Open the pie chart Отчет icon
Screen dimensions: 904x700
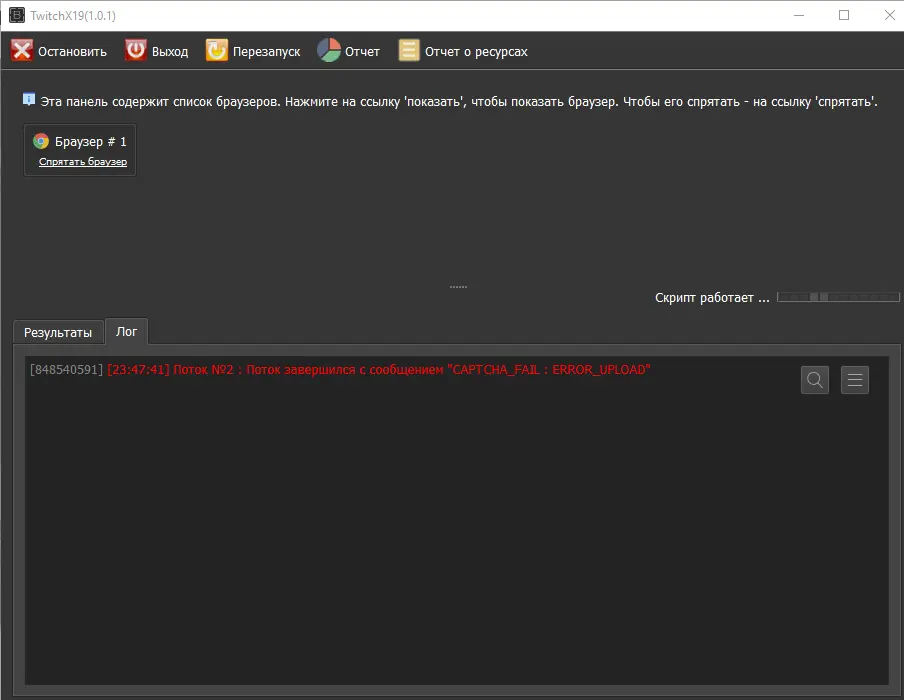pos(329,50)
